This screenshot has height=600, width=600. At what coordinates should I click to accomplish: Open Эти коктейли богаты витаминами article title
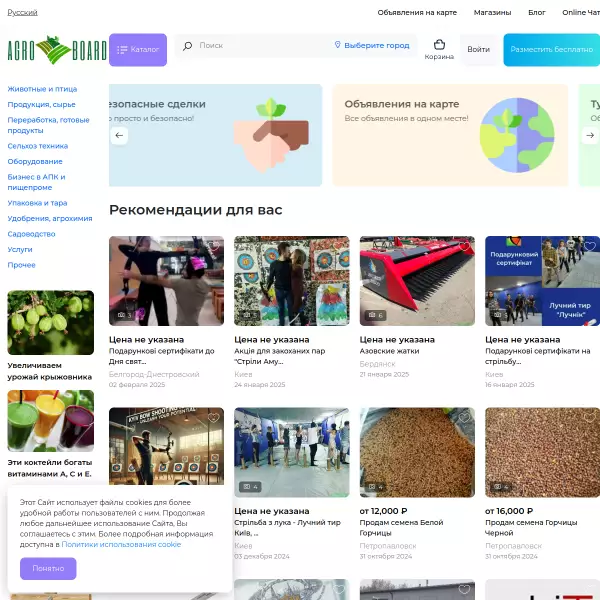click(x=50, y=468)
